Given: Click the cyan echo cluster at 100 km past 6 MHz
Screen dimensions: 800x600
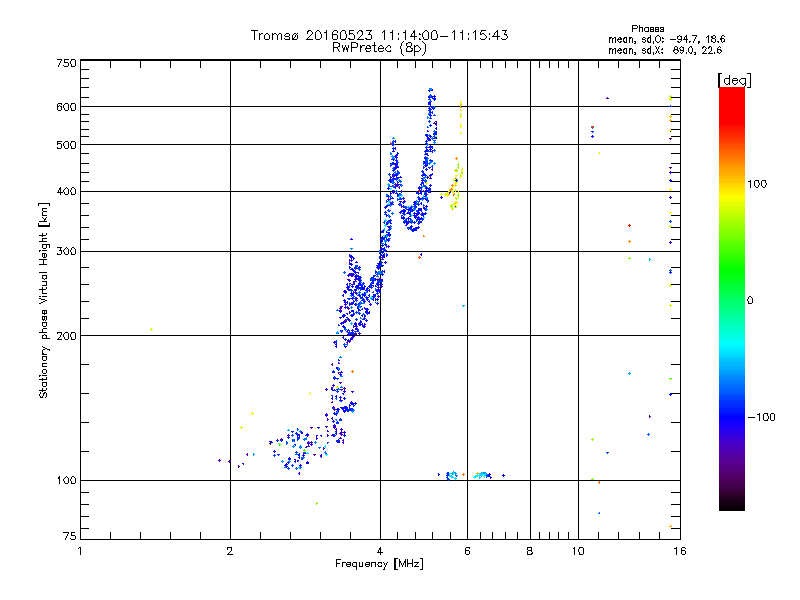Looking at the screenshot, I should pos(482,475).
